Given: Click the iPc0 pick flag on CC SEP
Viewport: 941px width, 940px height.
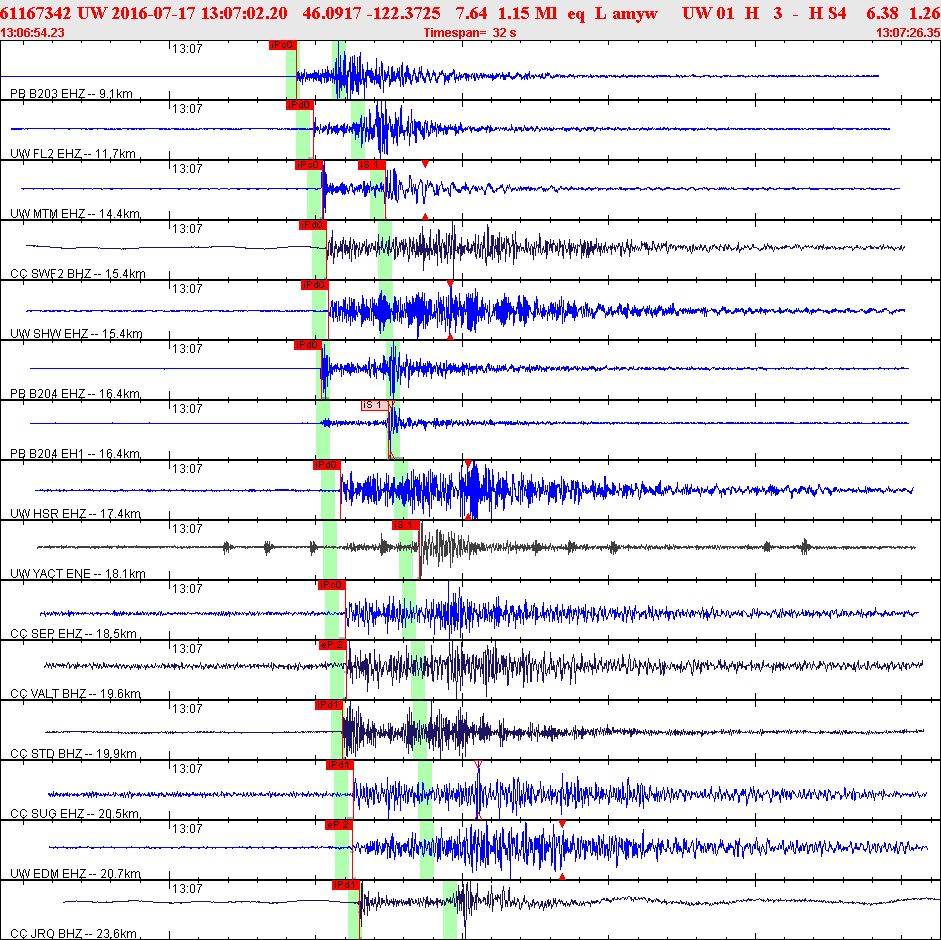Looking at the screenshot, I should click(x=331, y=585).
